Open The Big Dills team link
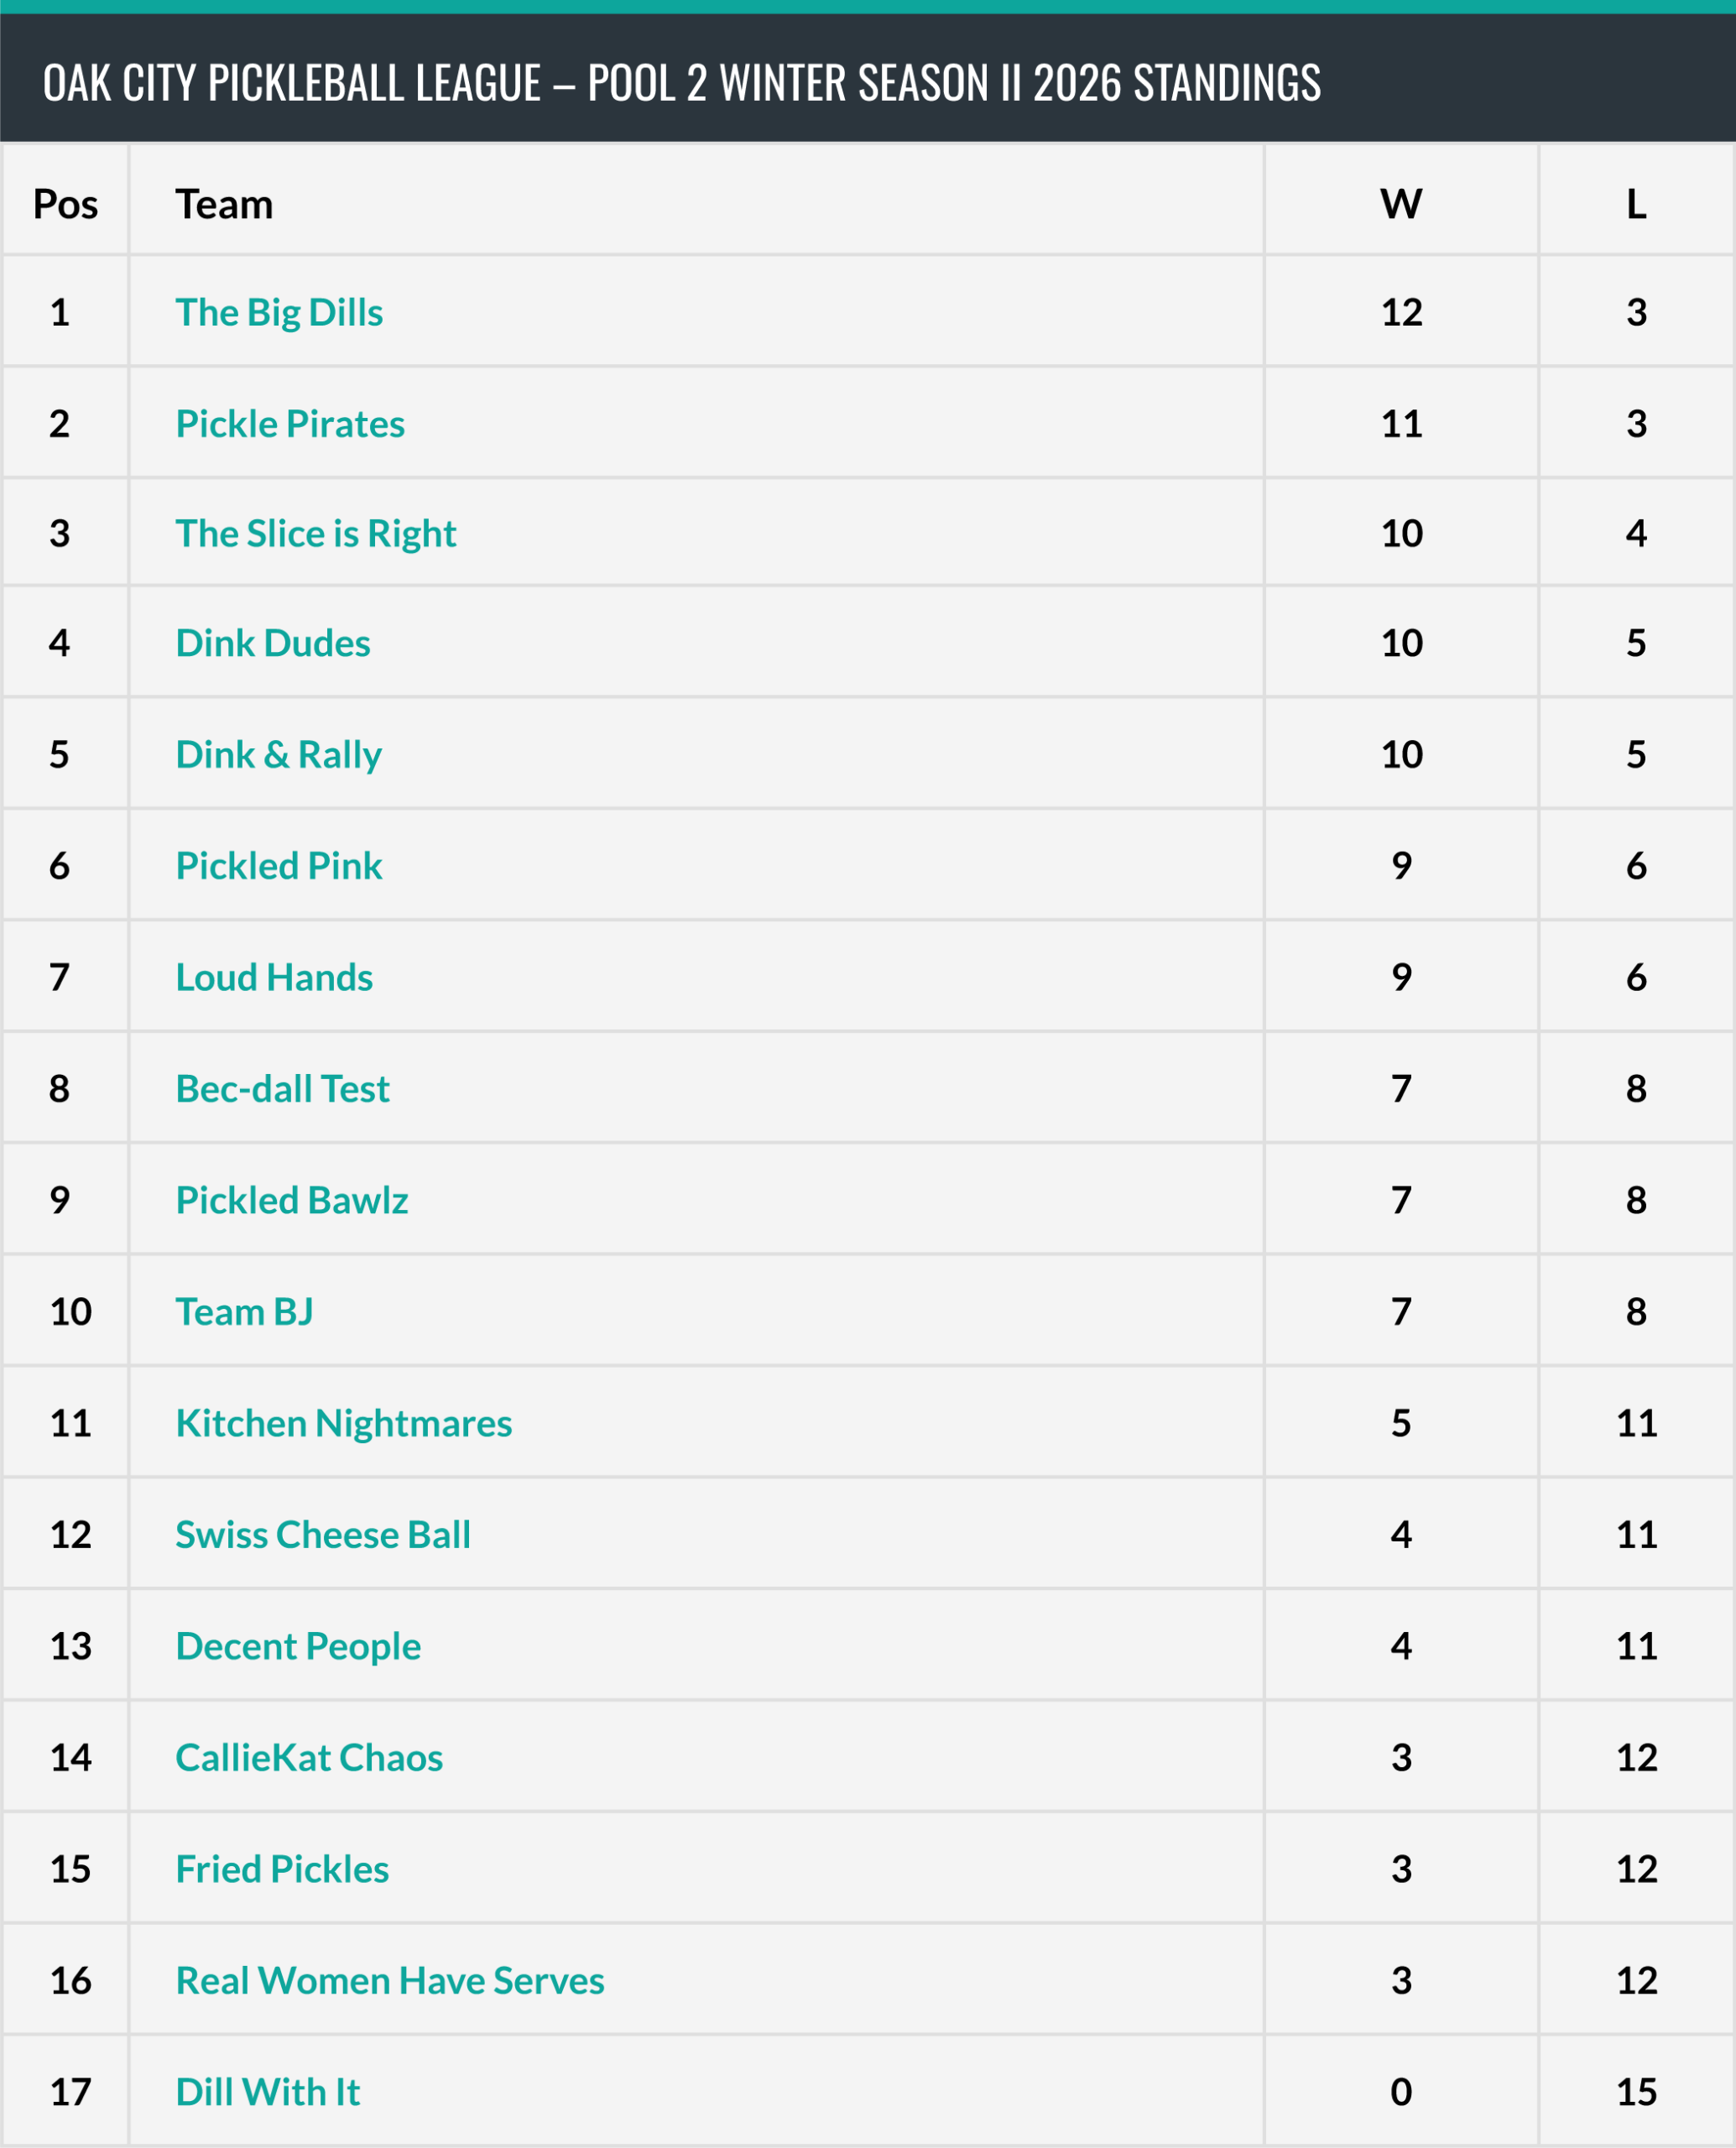 coord(279,313)
